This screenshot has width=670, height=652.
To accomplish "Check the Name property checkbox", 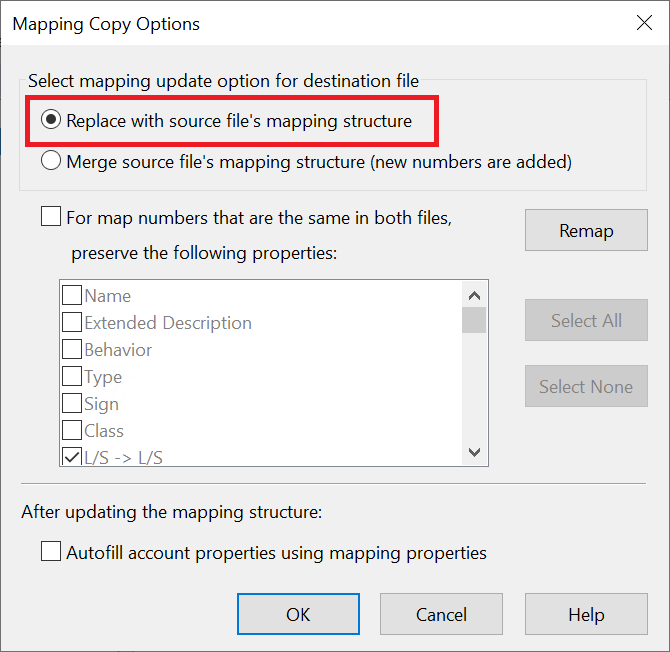I will (72, 295).
